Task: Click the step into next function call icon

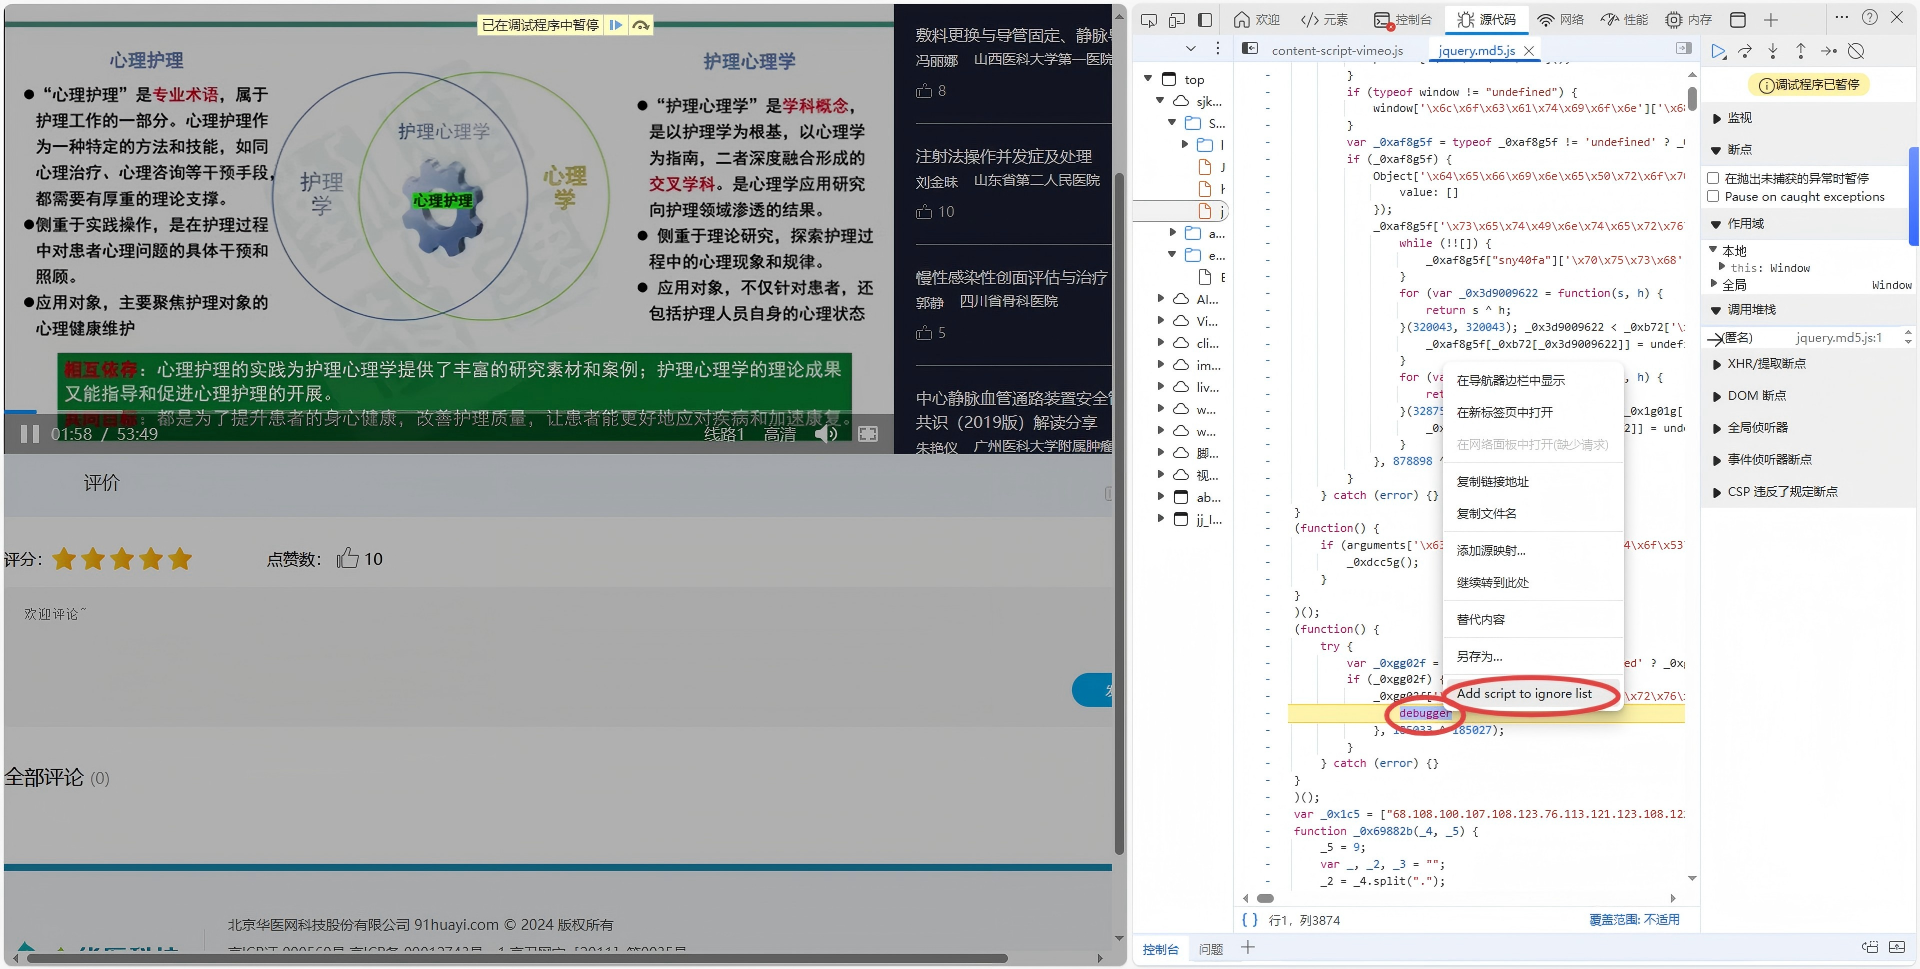Action: click(x=1773, y=51)
